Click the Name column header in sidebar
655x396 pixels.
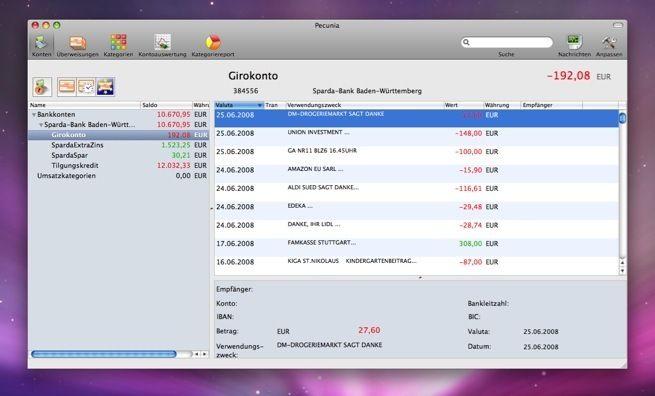(x=84, y=105)
